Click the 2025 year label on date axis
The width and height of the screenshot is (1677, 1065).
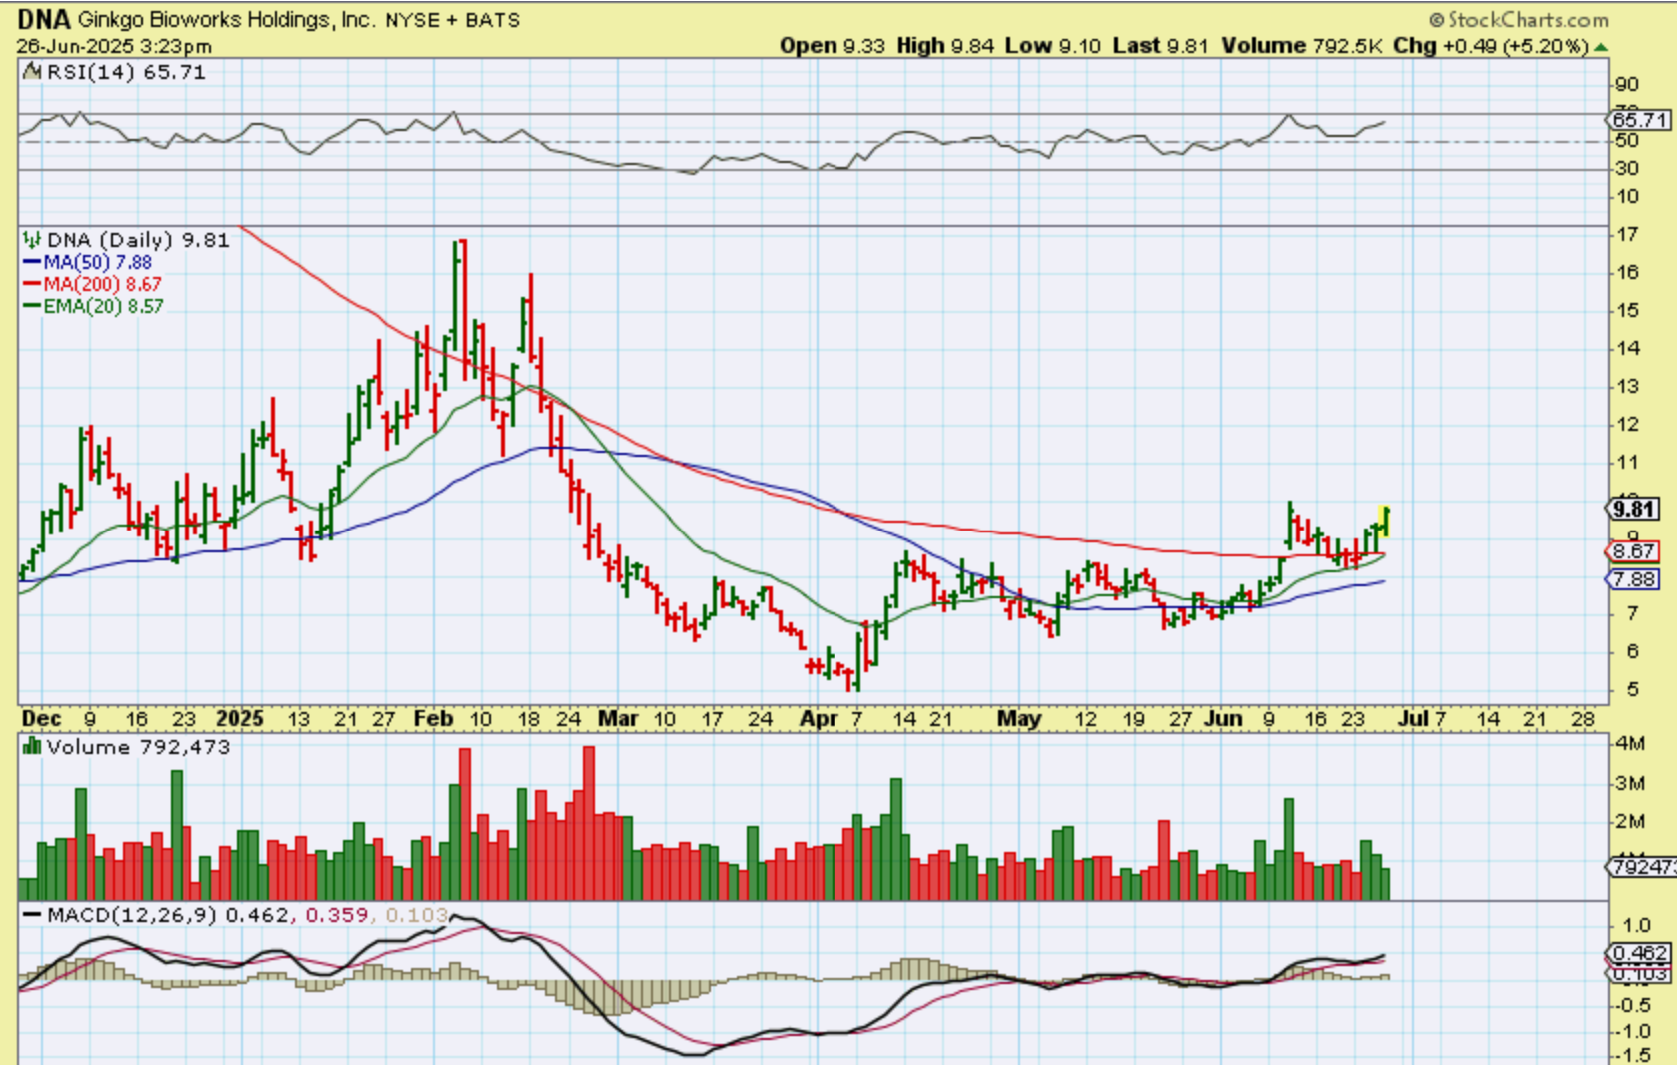(240, 719)
